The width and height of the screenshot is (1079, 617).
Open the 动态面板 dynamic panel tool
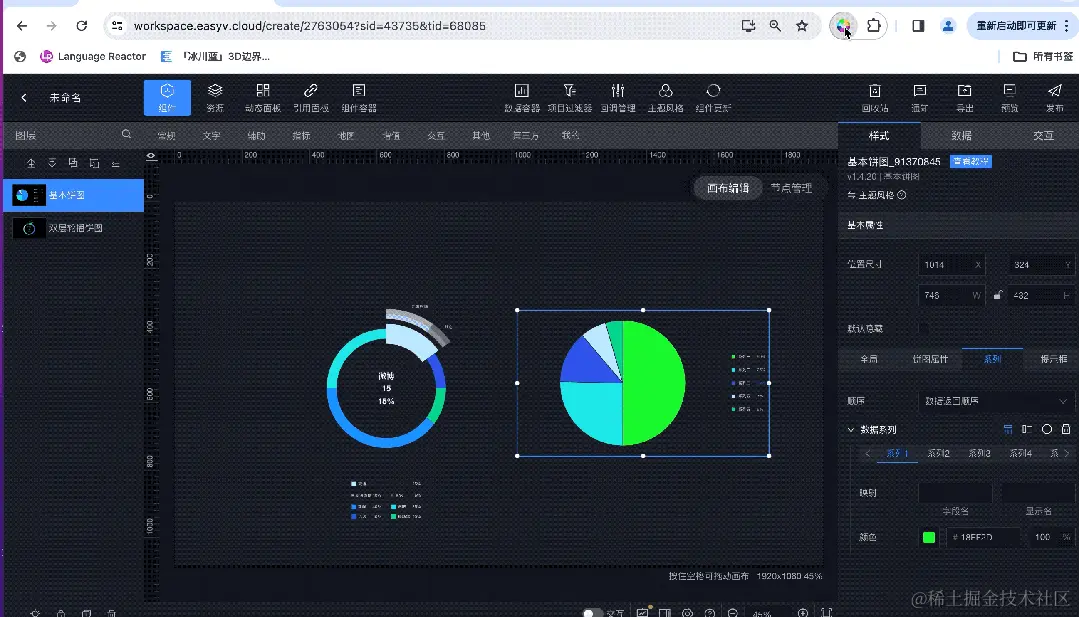coord(262,98)
